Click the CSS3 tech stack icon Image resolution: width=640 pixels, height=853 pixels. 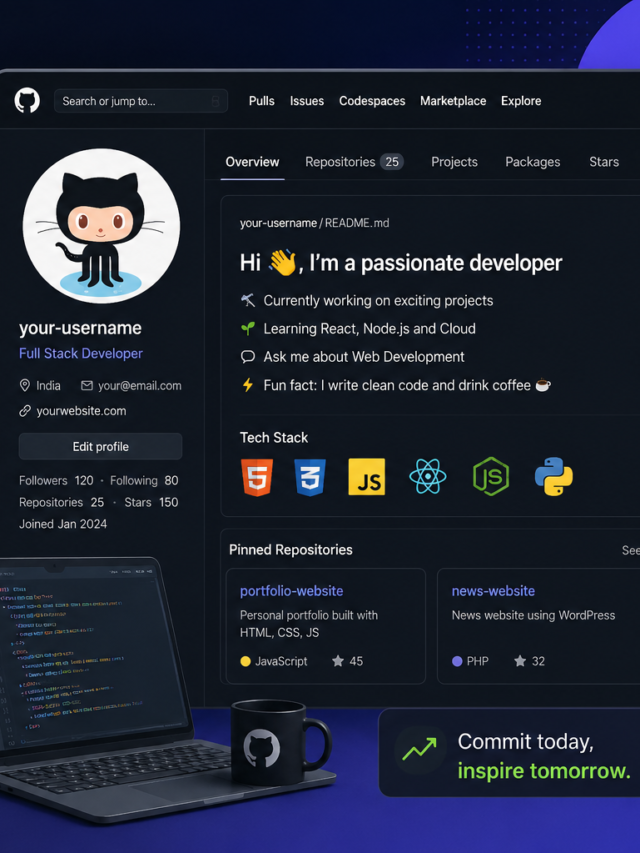tap(310, 477)
